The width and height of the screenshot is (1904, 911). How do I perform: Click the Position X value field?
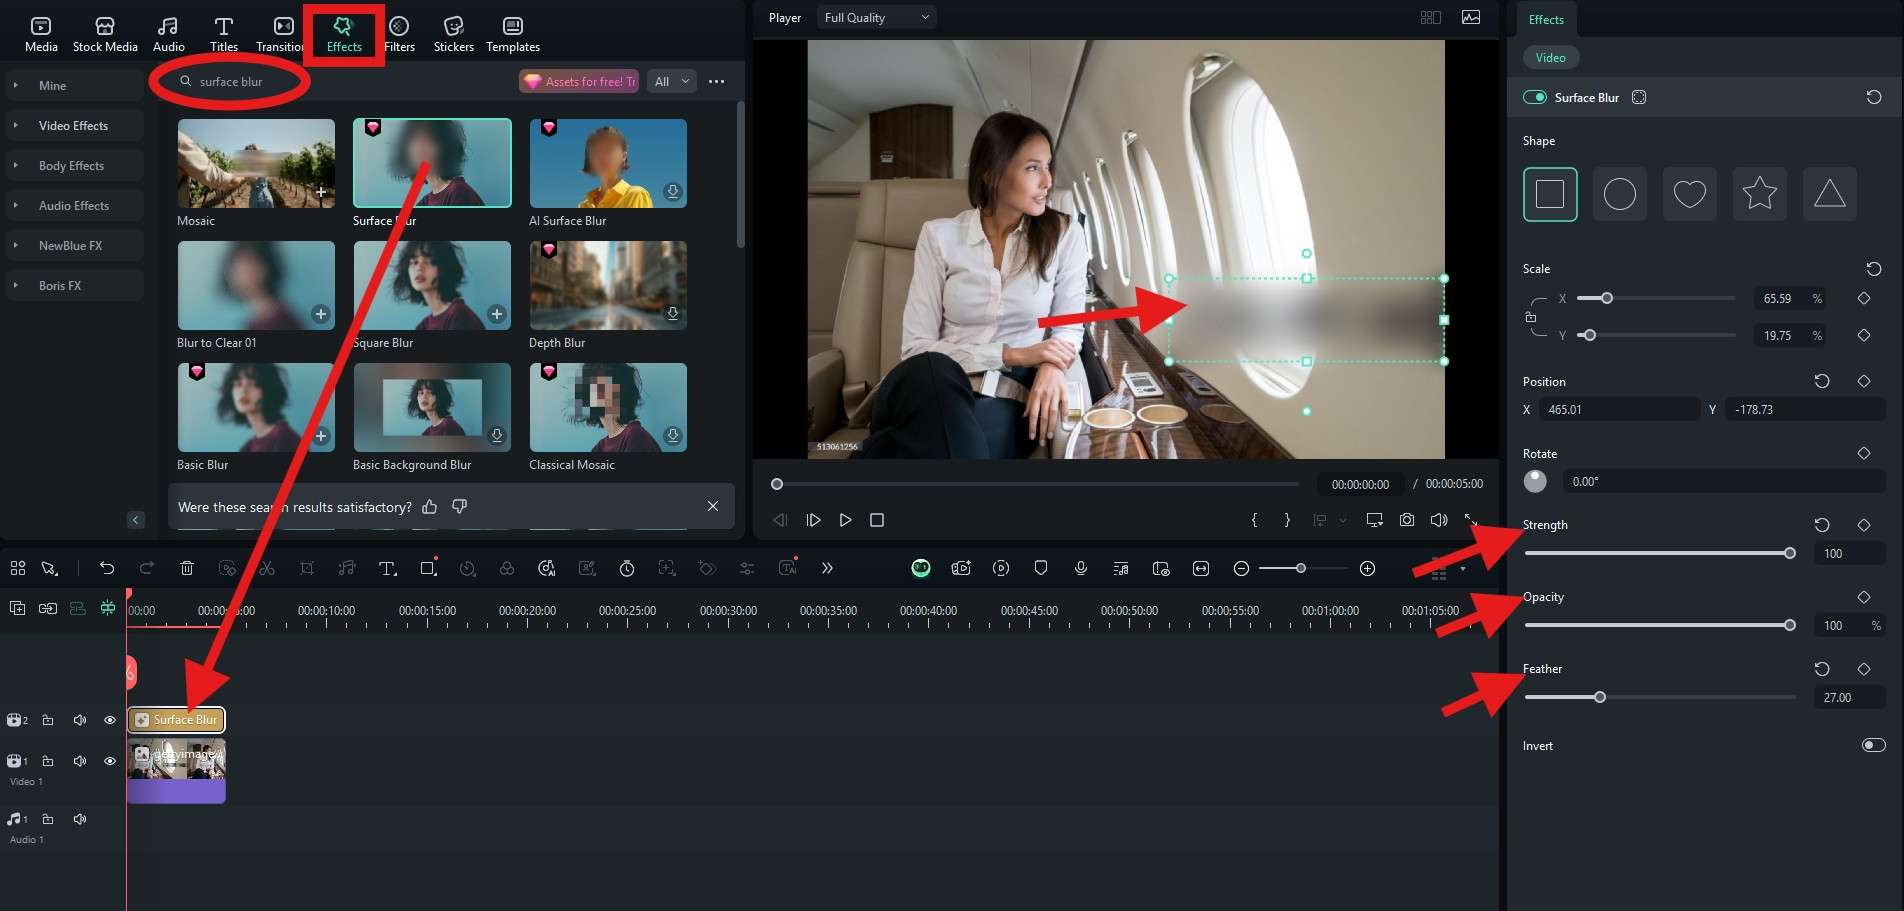[1619, 410]
